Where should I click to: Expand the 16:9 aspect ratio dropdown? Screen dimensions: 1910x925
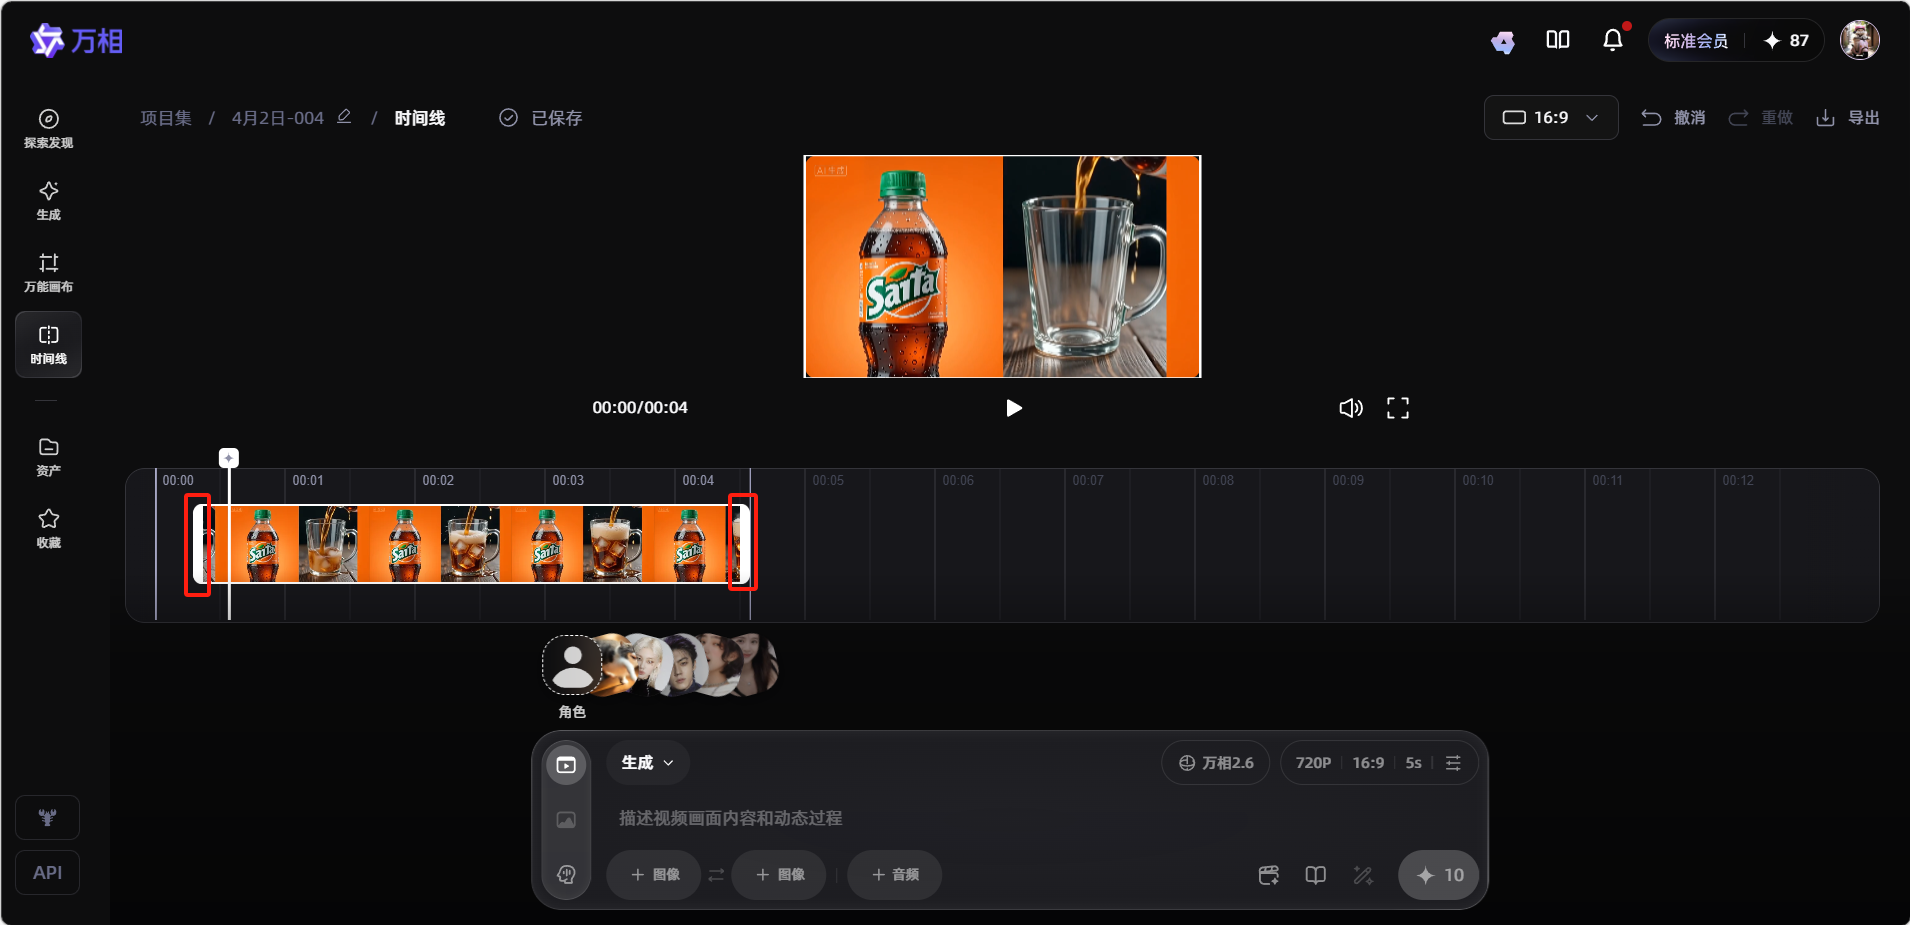1550,118
